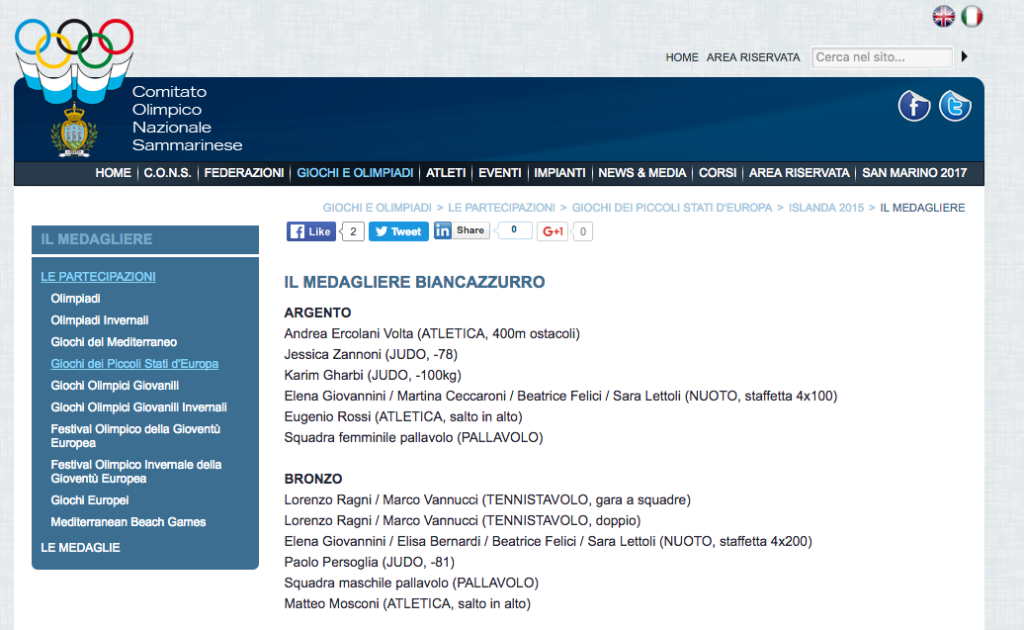Go to LE PARTECIPAZIONI breadcrumb
Viewport: 1024px width, 630px height.
[502, 208]
